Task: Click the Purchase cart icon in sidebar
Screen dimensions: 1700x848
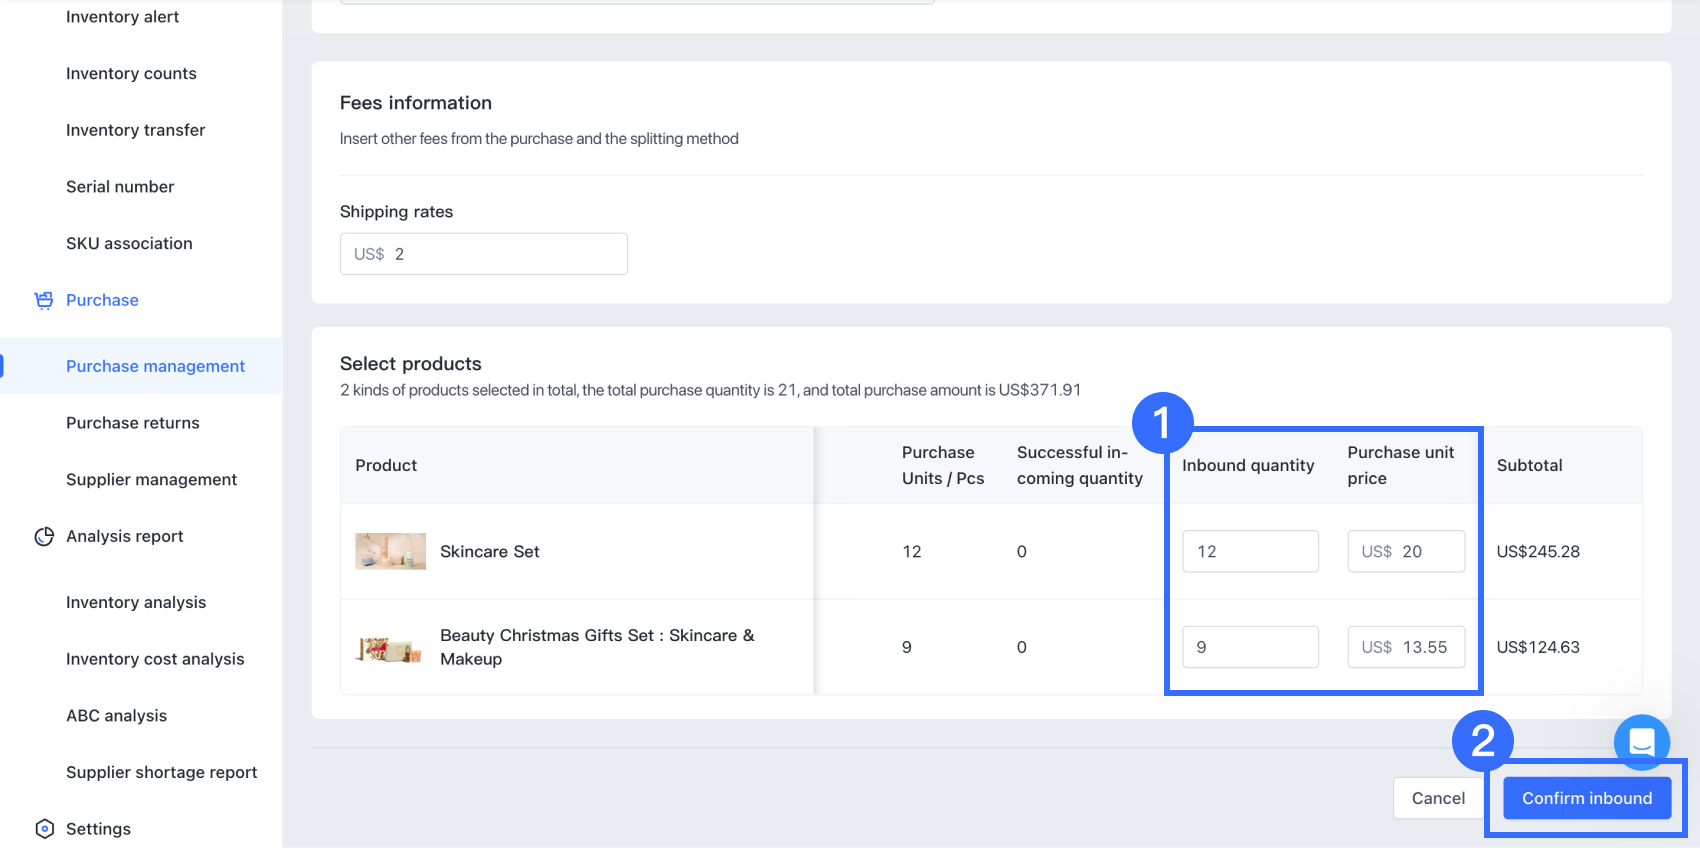Action: tap(44, 300)
